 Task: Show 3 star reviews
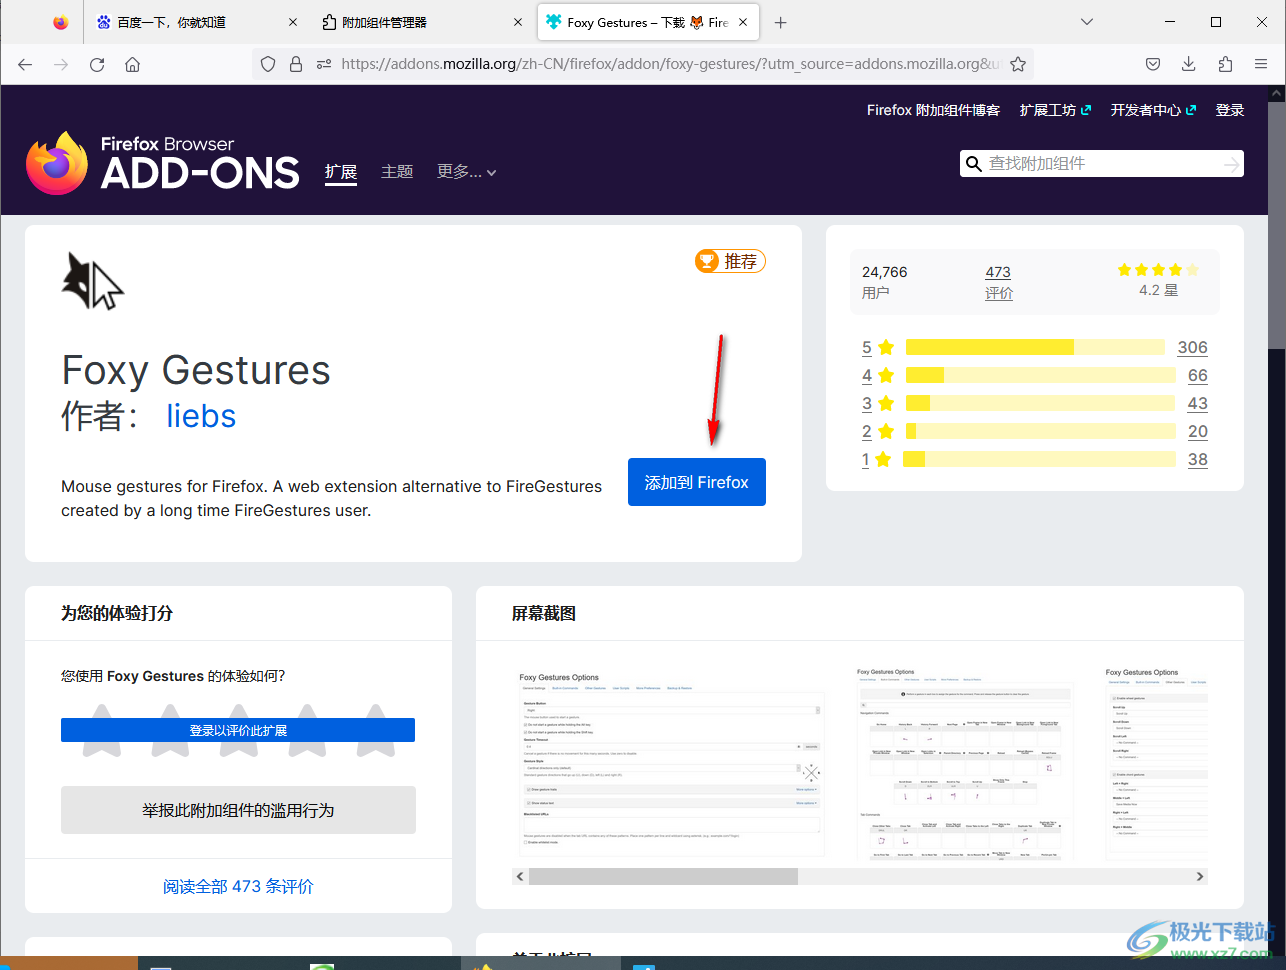tap(877, 403)
